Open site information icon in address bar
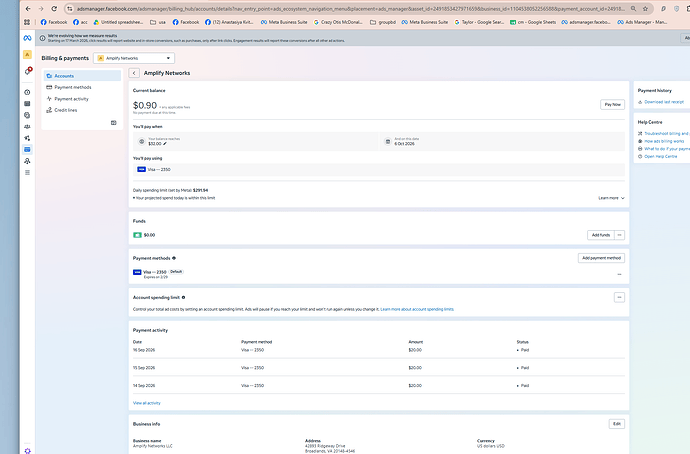The width and height of the screenshot is (690, 454). 70,9
